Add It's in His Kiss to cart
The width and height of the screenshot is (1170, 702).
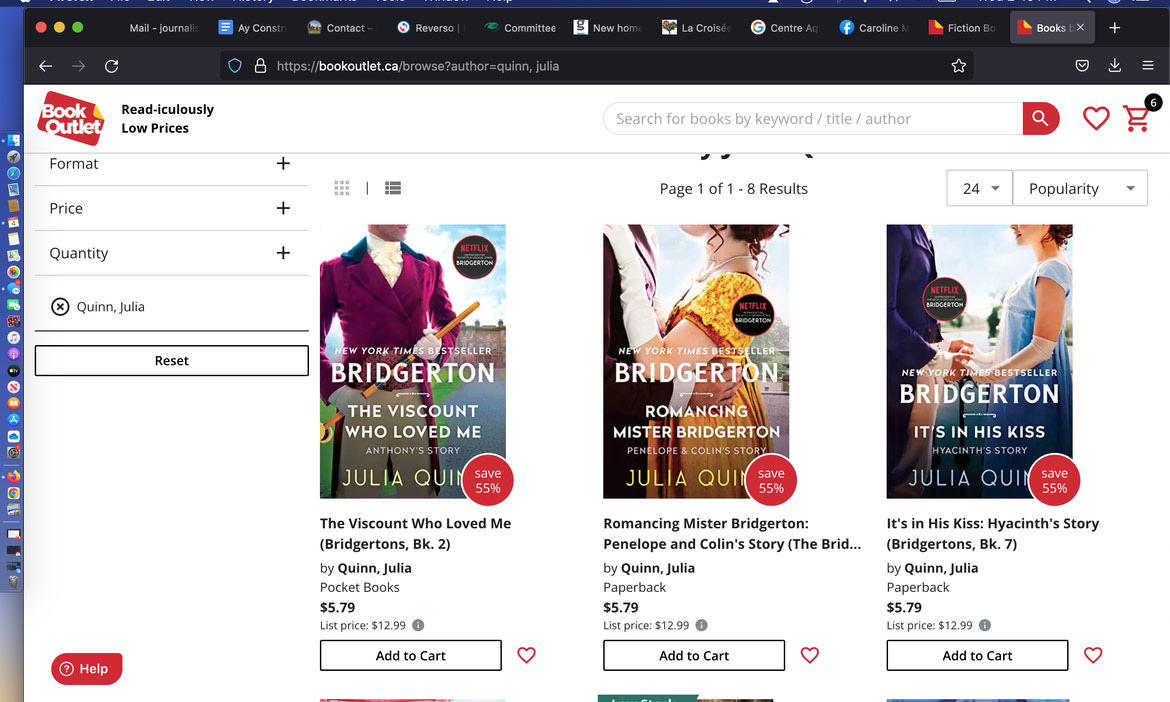(x=977, y=655)
